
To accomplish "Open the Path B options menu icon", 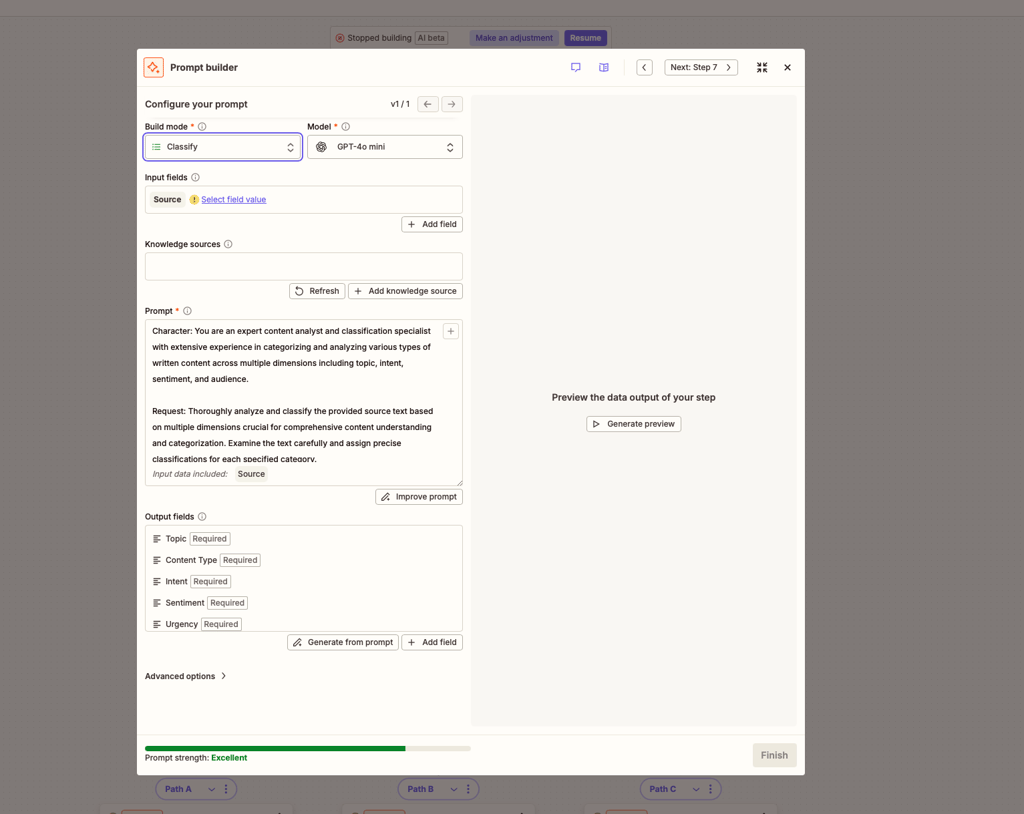I will 468,789.
